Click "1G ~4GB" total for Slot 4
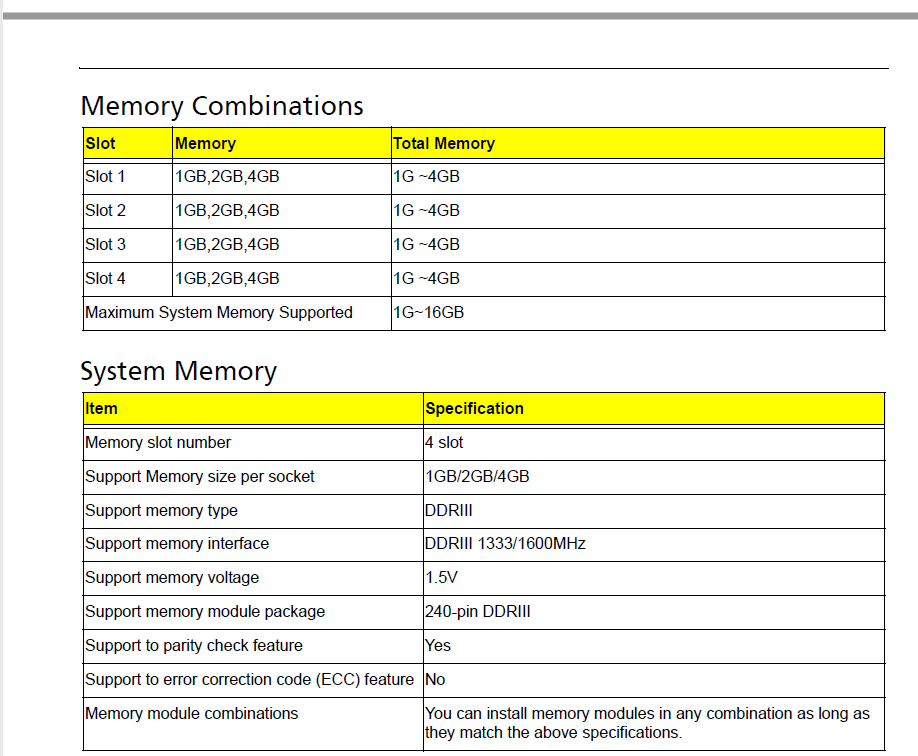Viewport: 918px width, 756px height. [426, 279]
